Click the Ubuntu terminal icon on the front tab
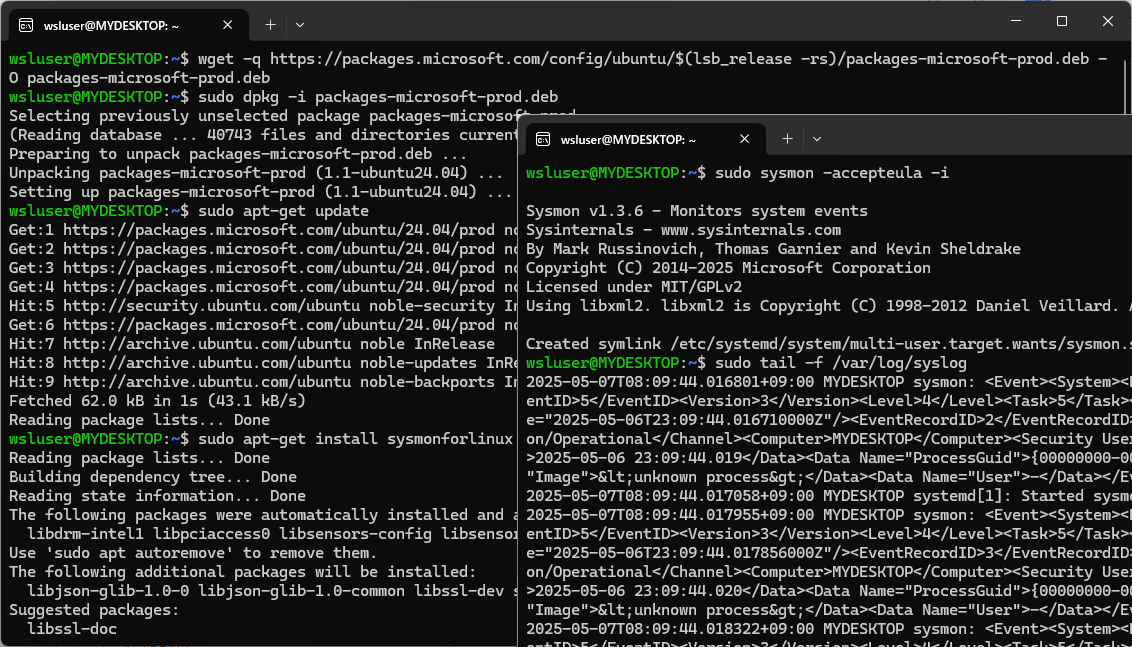Viewport: 1132px width, 647px height. tap(543, 140)
